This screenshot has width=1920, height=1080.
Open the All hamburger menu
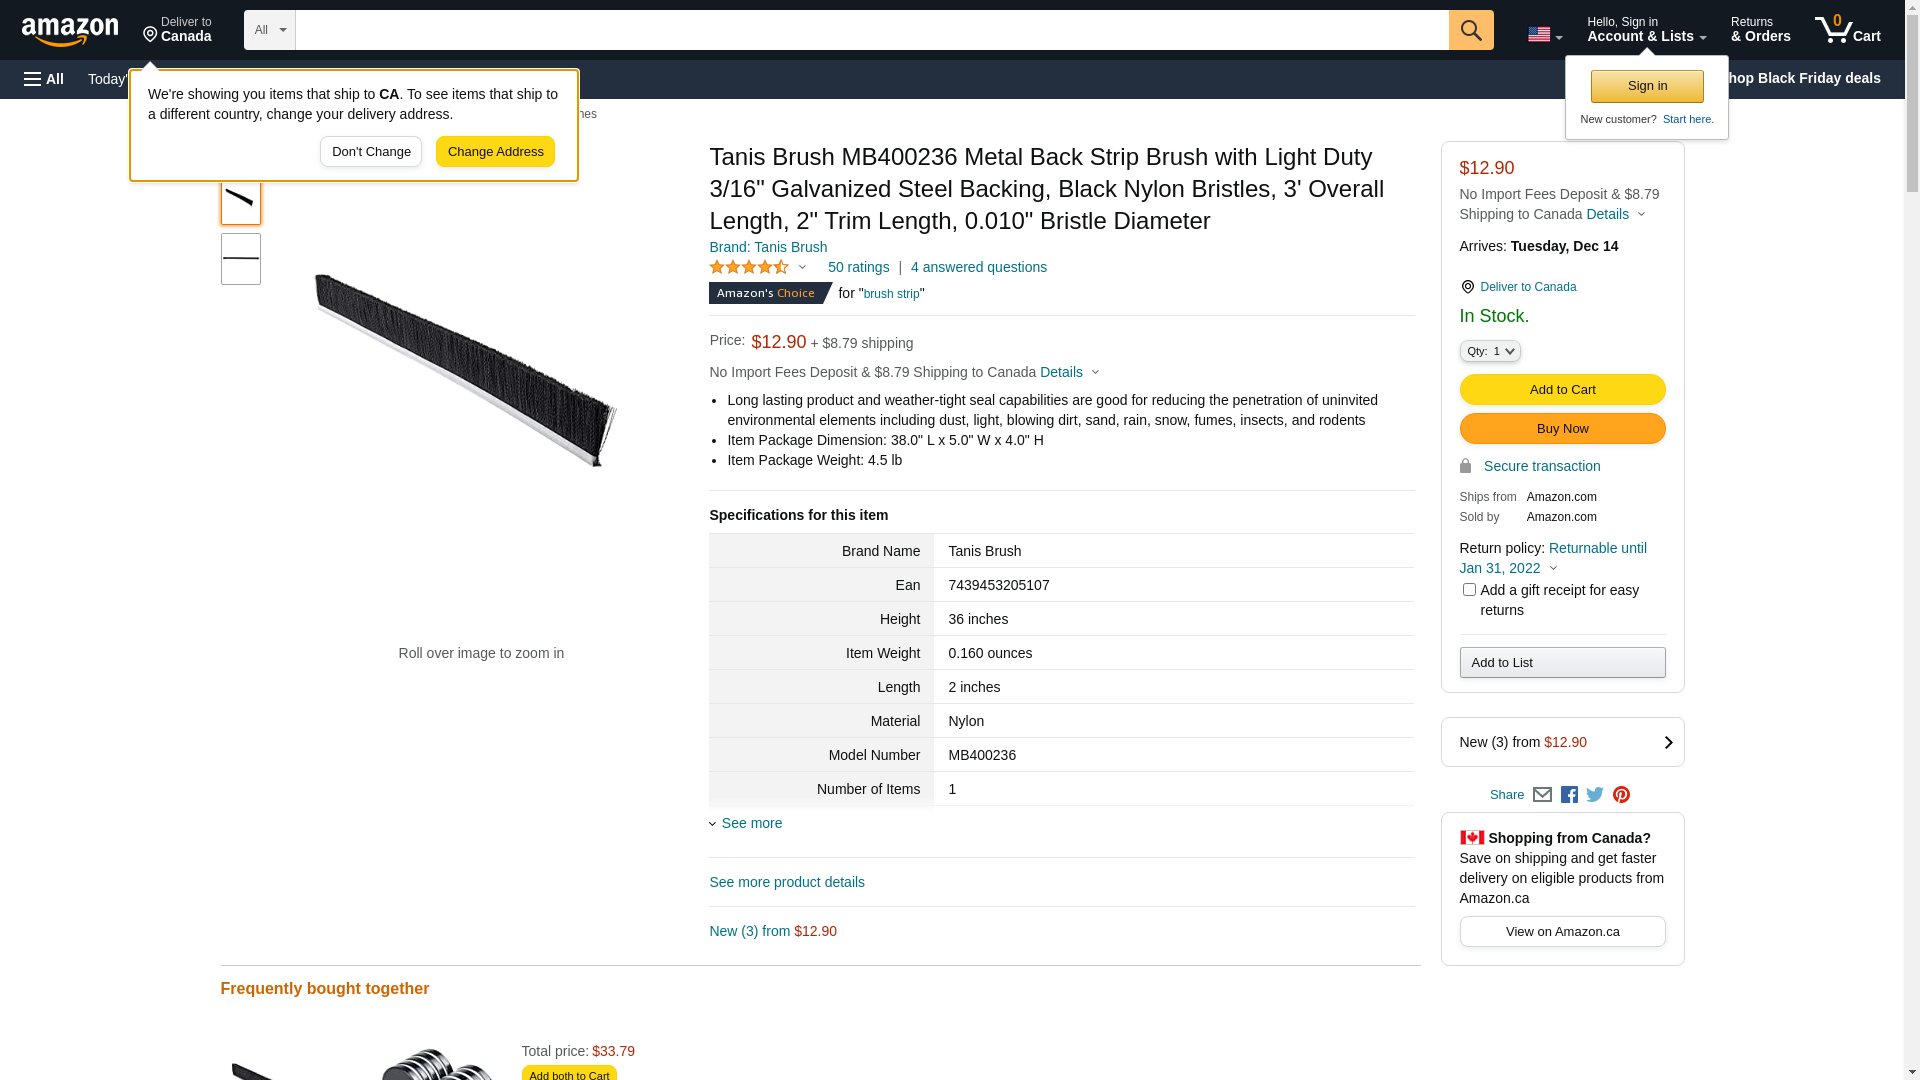(44, 79)
